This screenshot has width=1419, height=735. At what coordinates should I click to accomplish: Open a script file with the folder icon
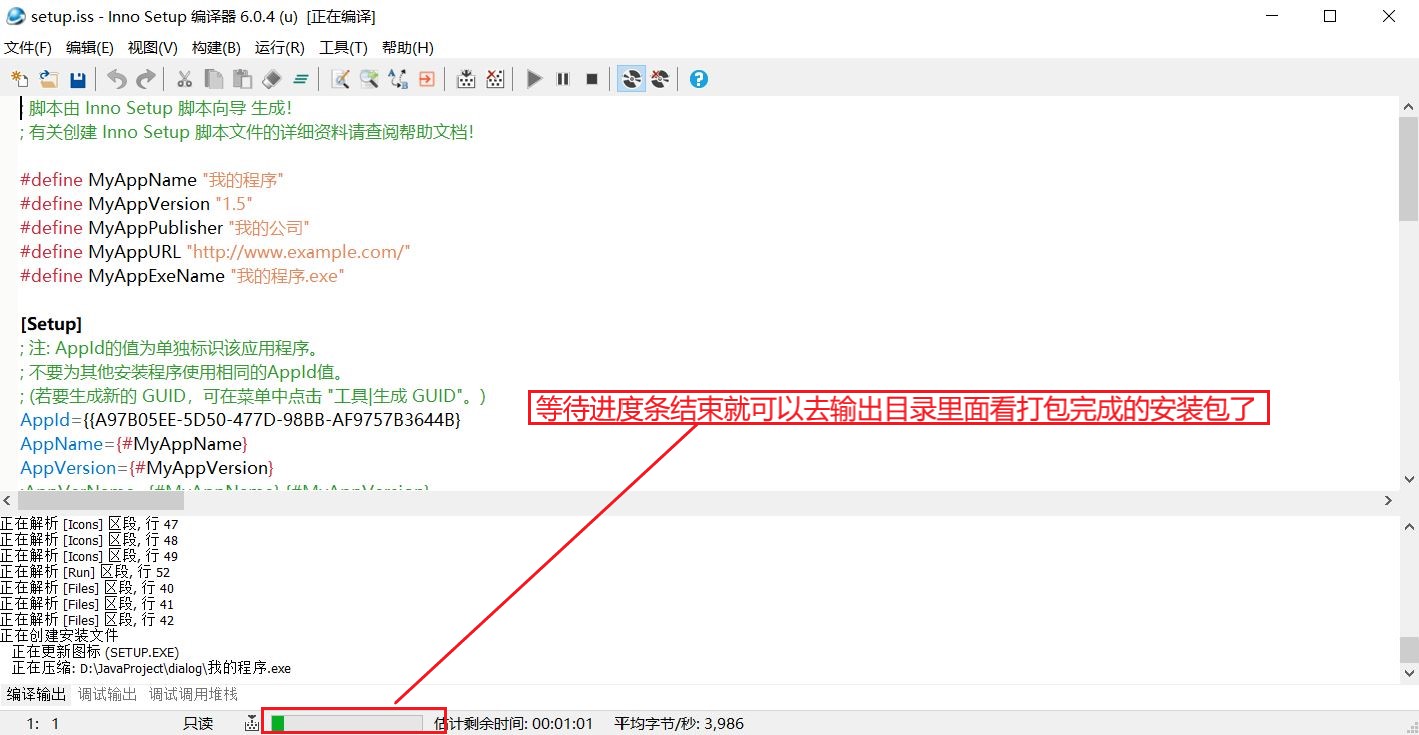coord(49,79)
